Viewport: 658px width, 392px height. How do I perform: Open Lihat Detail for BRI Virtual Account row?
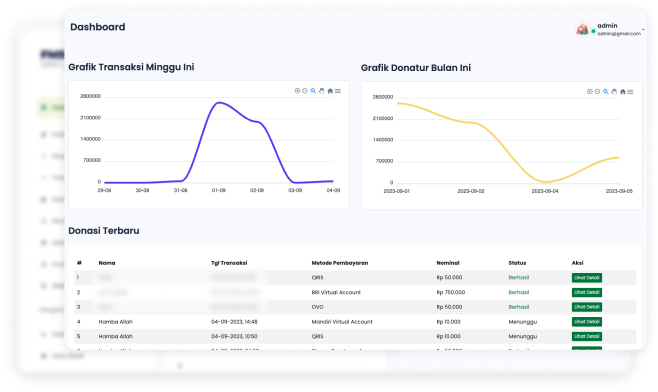point(587,293)
